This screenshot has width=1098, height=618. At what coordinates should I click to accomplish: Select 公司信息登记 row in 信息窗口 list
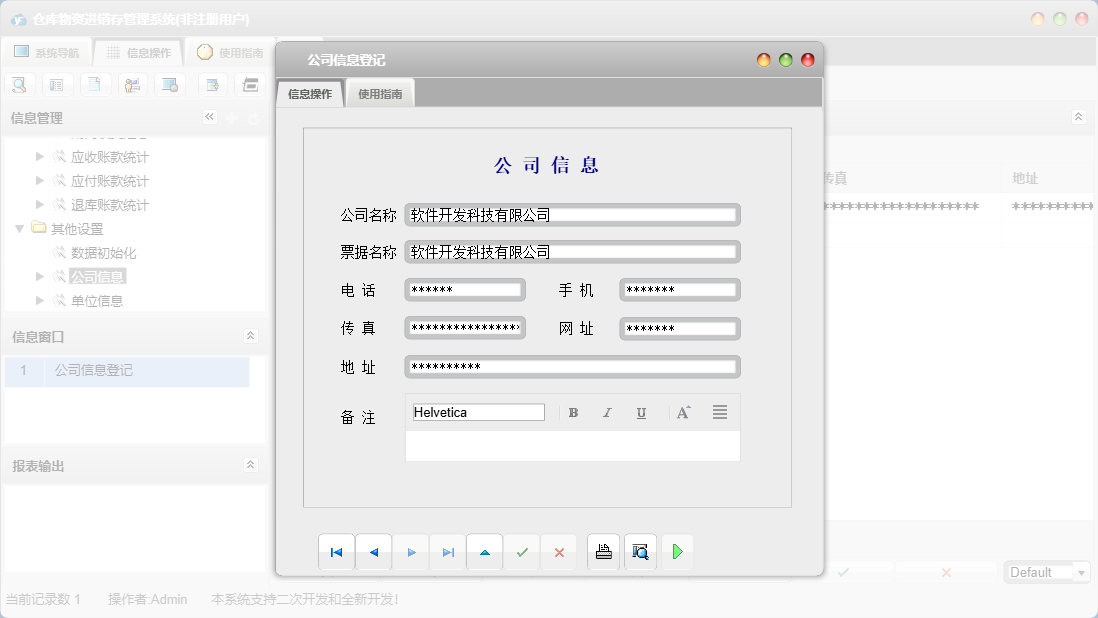click(127, 370)
